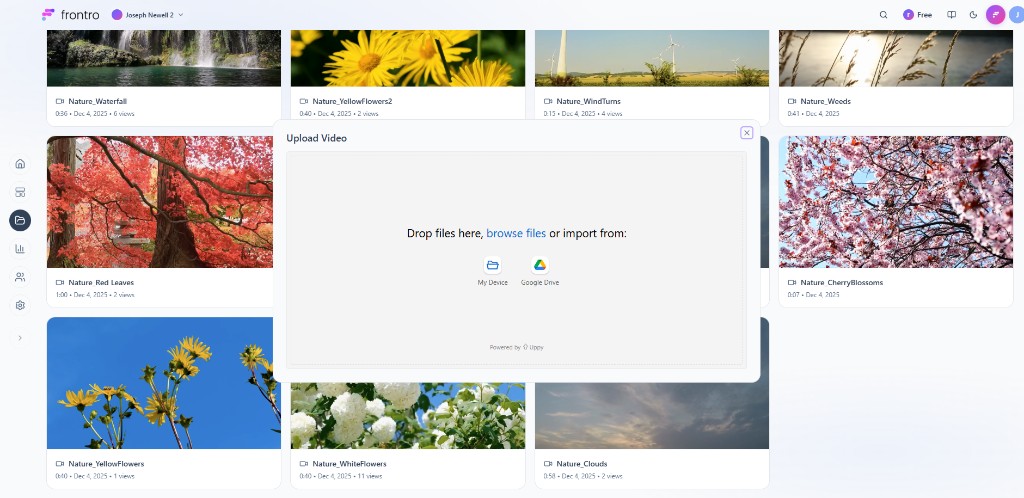Viewport: 1024px width, 498px height.
Task: Click video icon beside Nature_YellowFlowers title
Action: tap(60, 463)
